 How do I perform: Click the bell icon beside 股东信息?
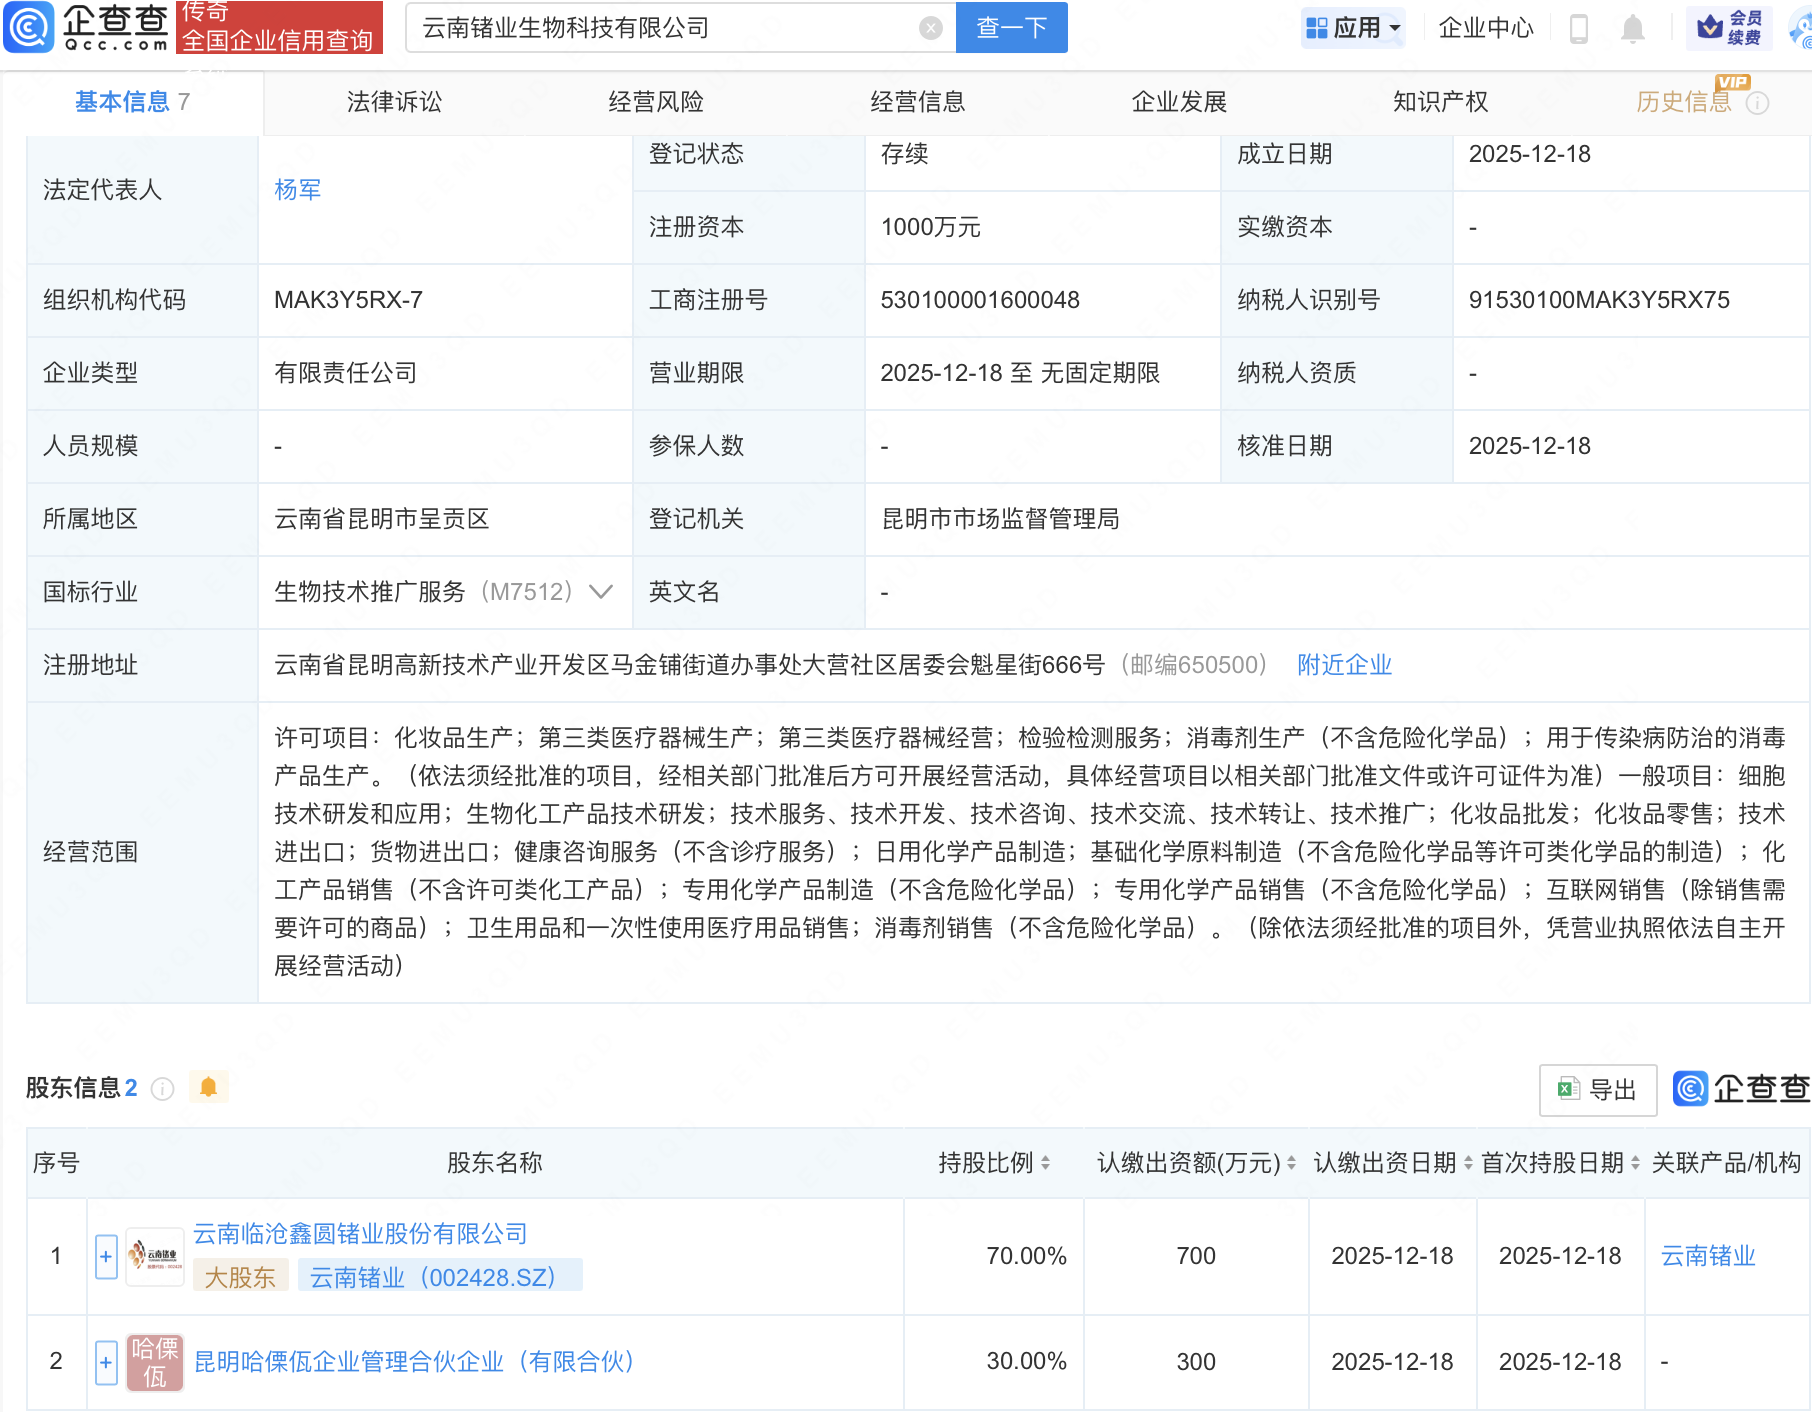coord(208,1087)
